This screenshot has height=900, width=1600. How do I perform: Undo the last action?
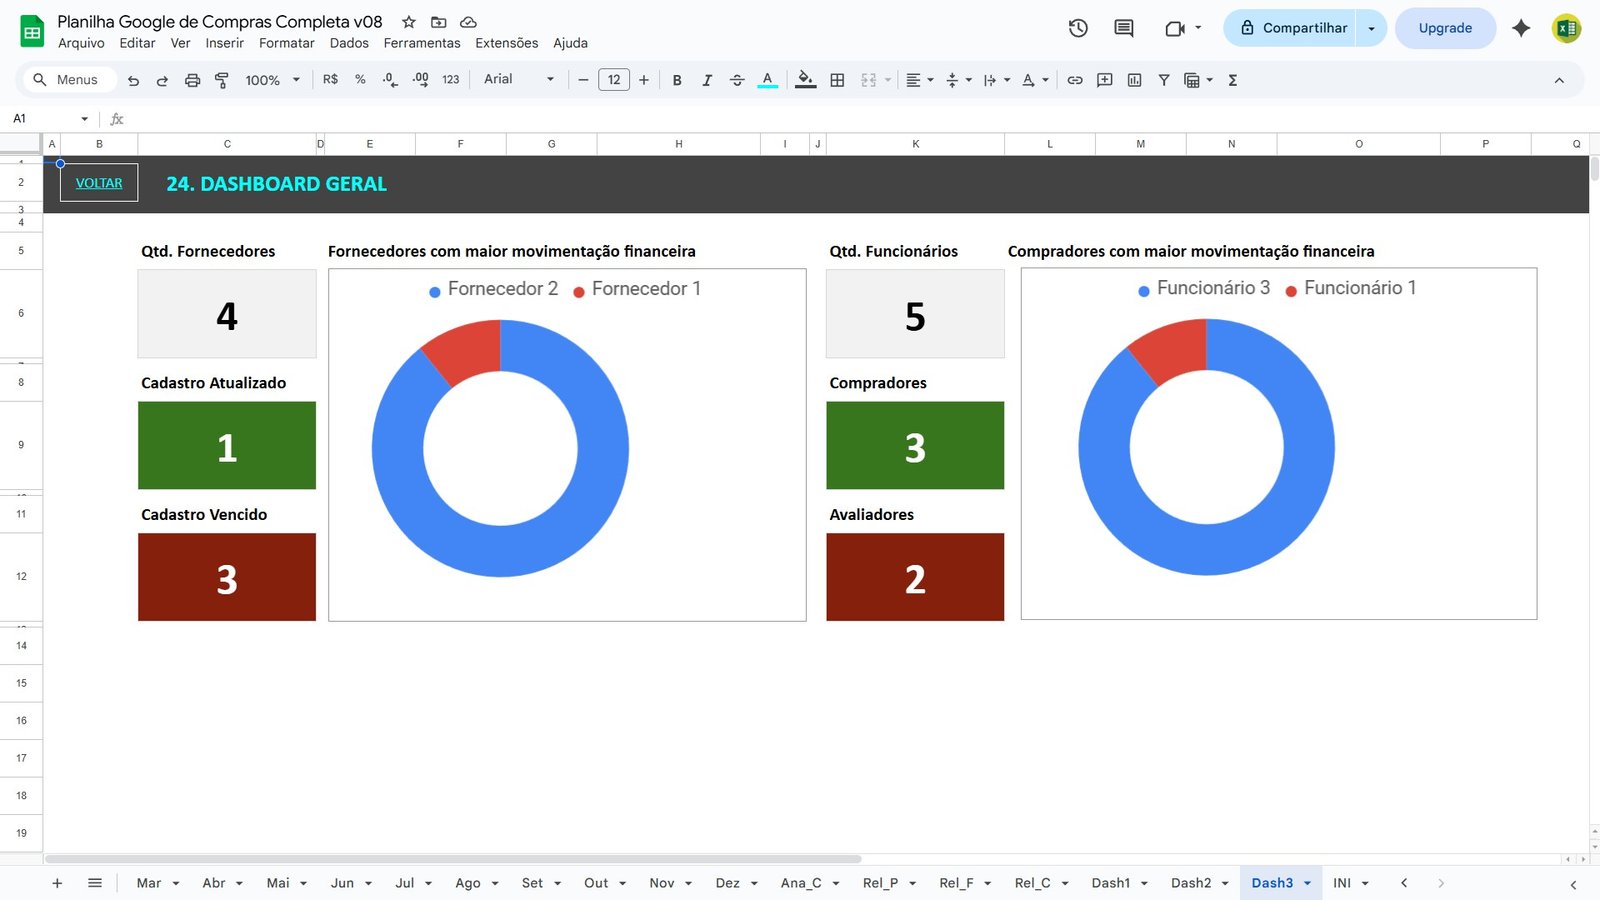tap(133, 79)
